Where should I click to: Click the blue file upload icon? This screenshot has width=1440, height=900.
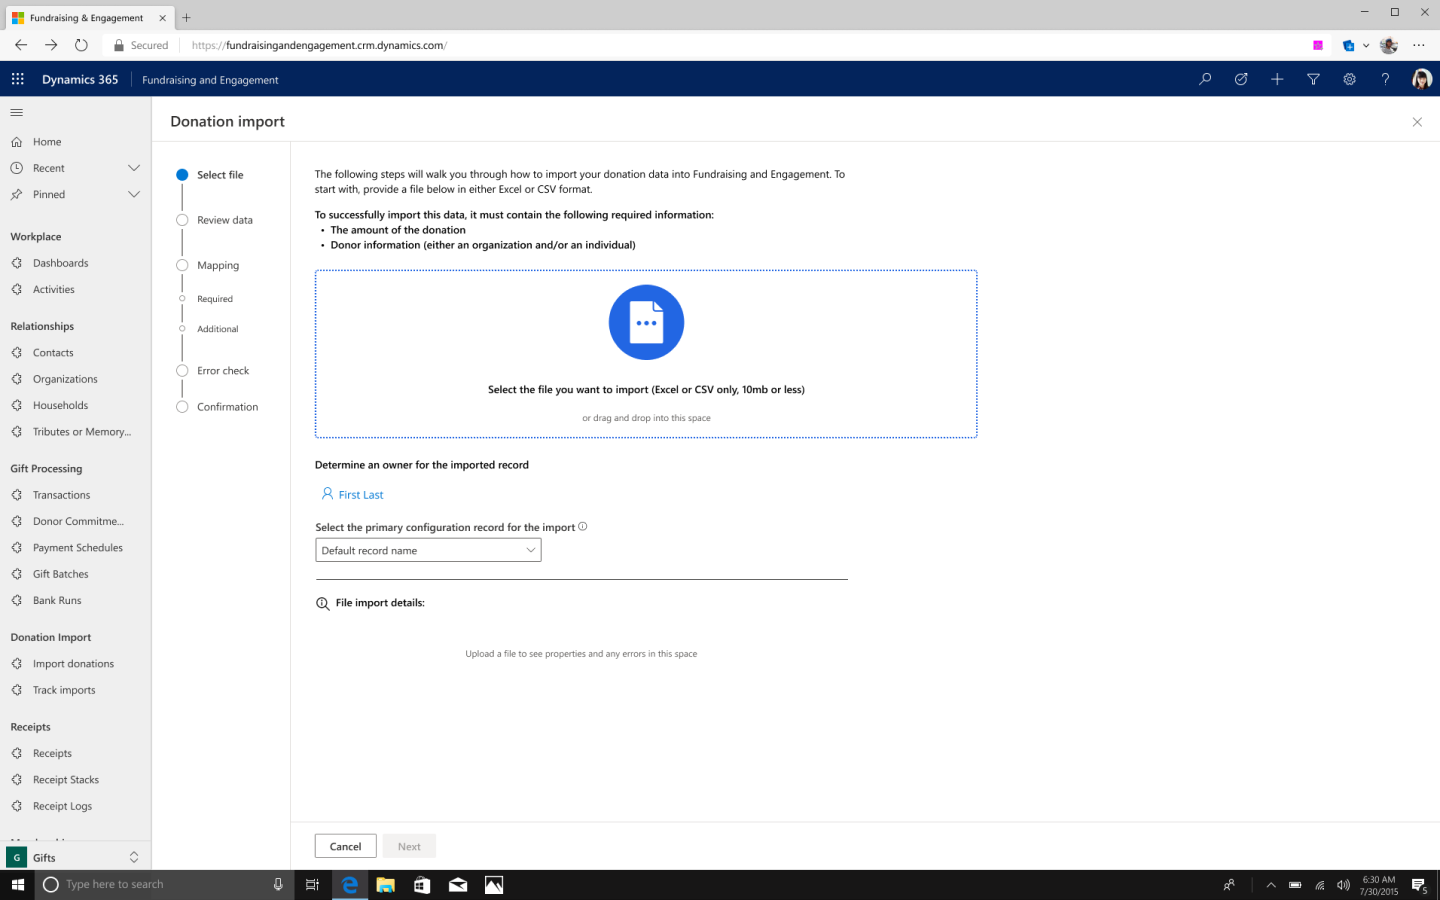coord(646,322)
